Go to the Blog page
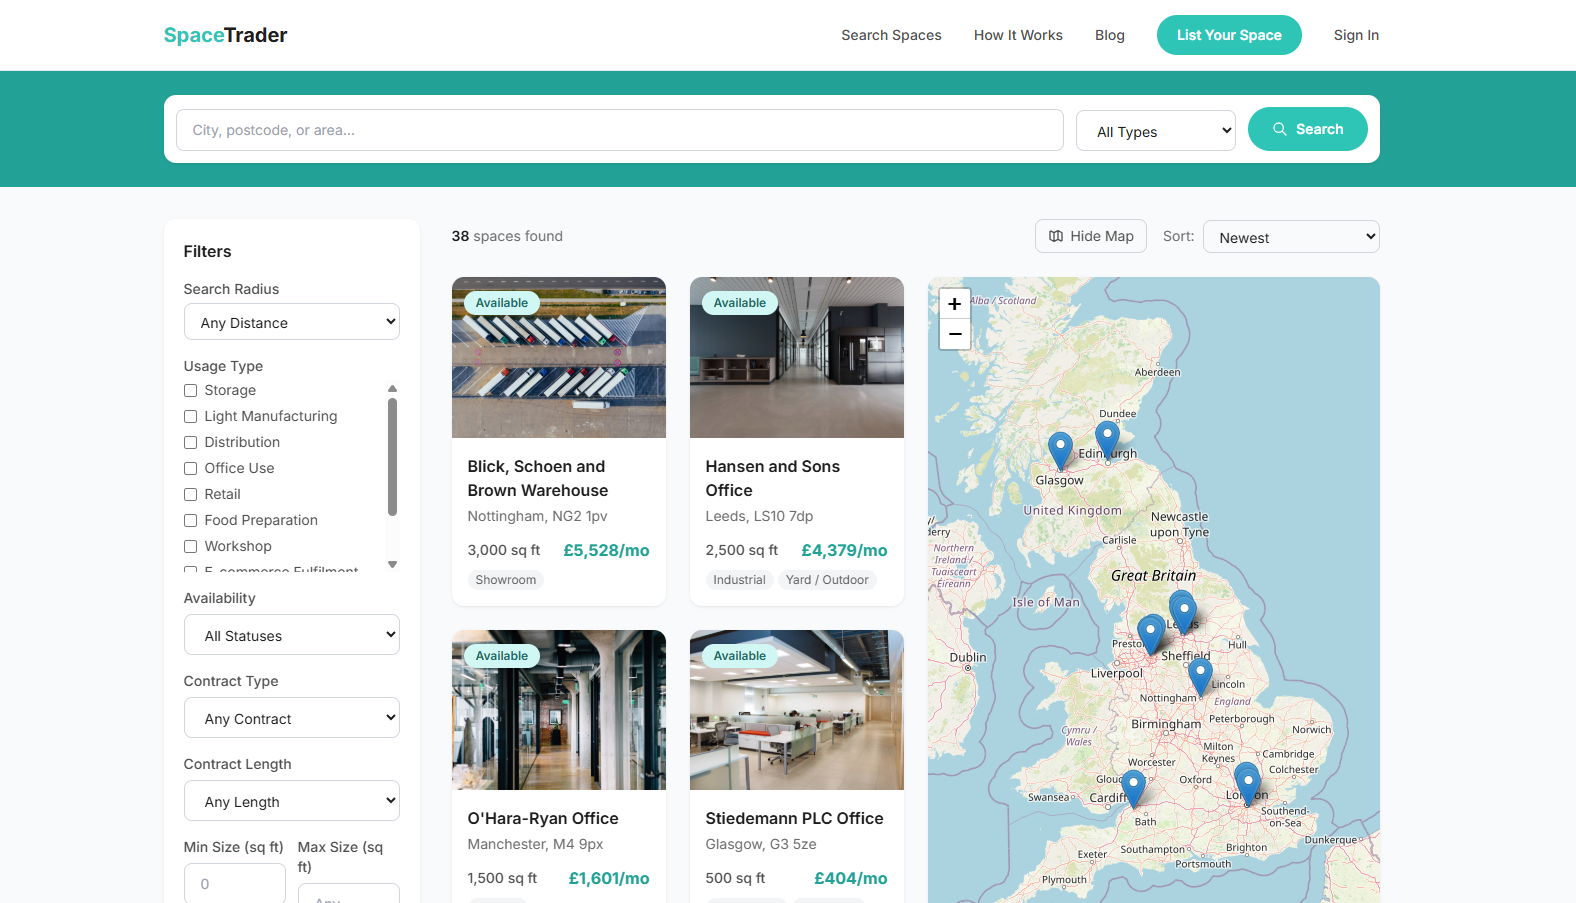Image resolution: width=1576 pixels, height=903 pixels. point(1109,35)
